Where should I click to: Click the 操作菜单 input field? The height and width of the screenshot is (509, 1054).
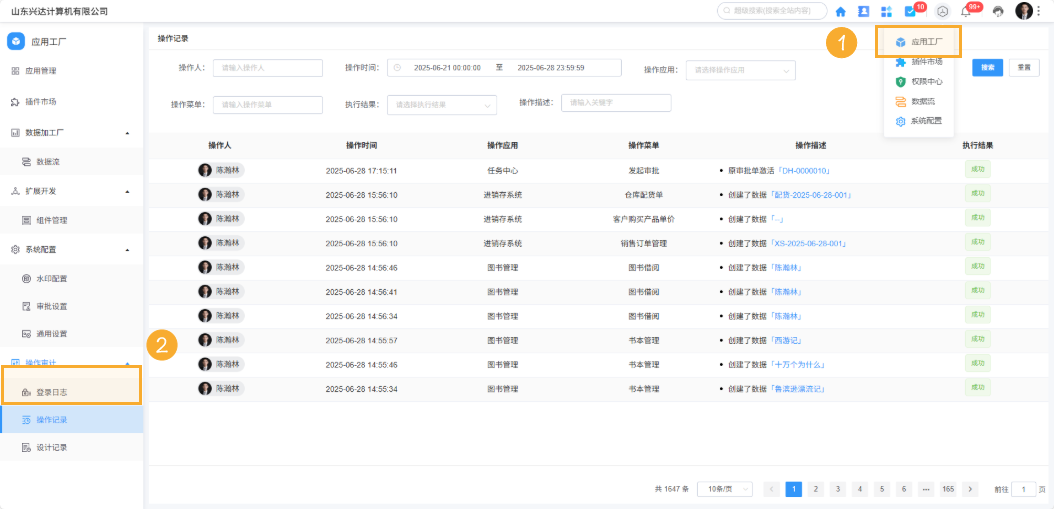[x=268, y=104]
